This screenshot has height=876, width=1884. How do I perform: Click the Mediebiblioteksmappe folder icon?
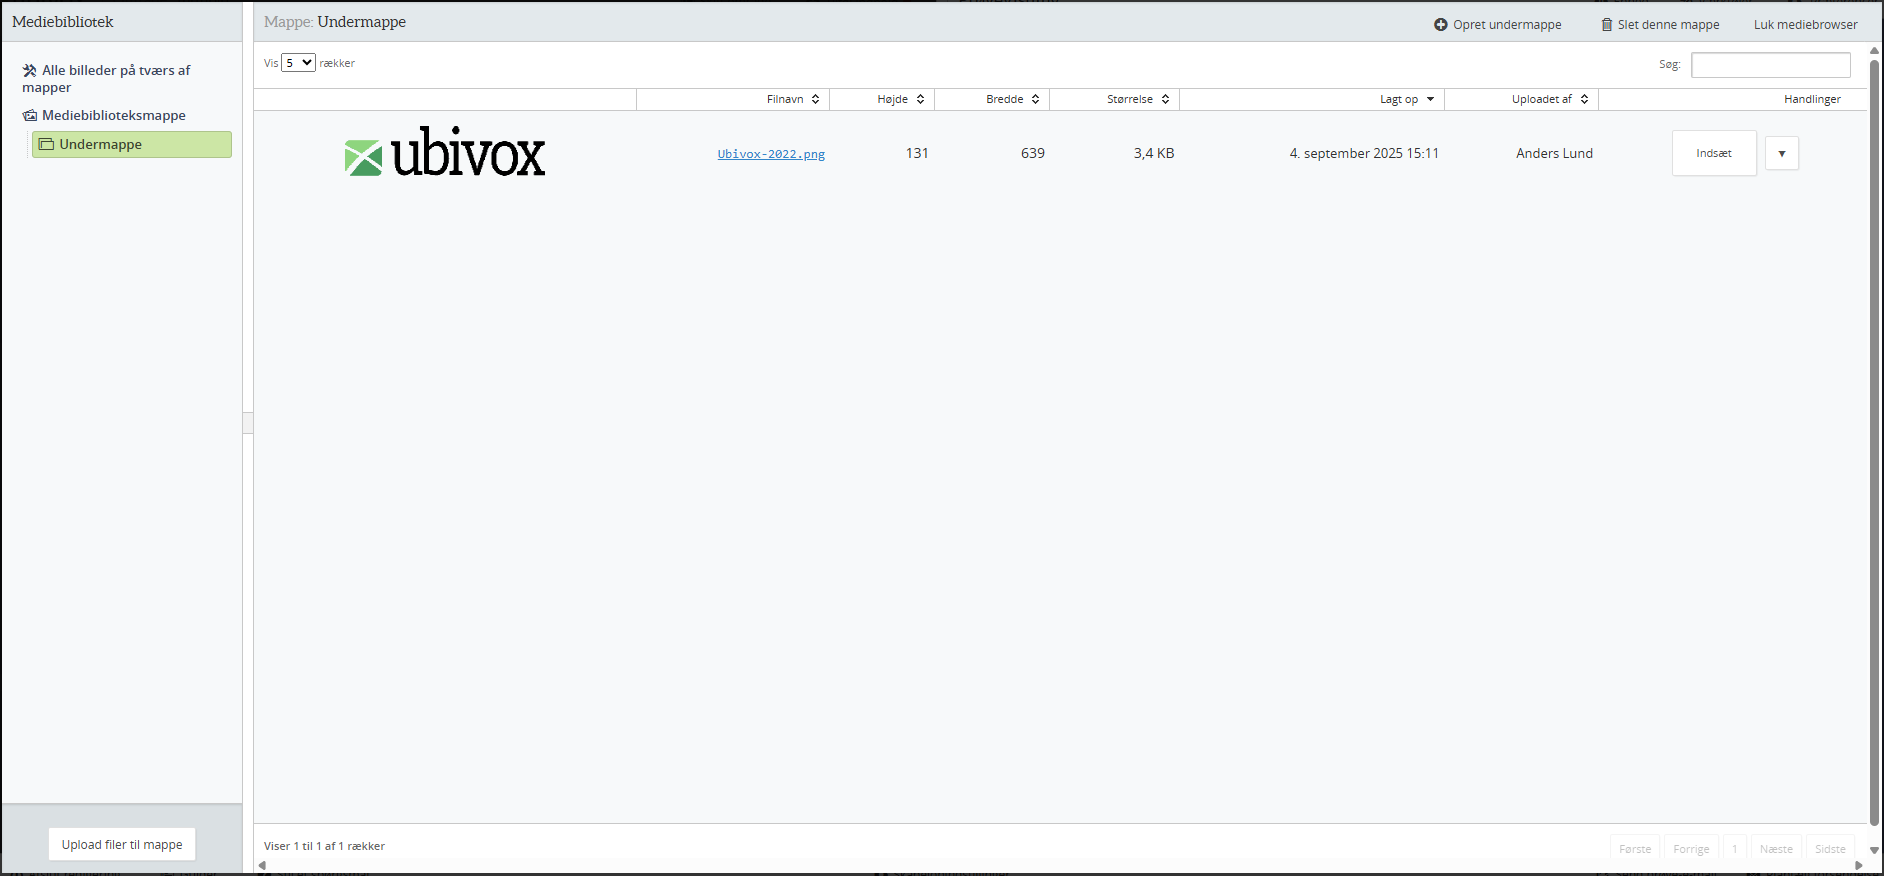30,116
